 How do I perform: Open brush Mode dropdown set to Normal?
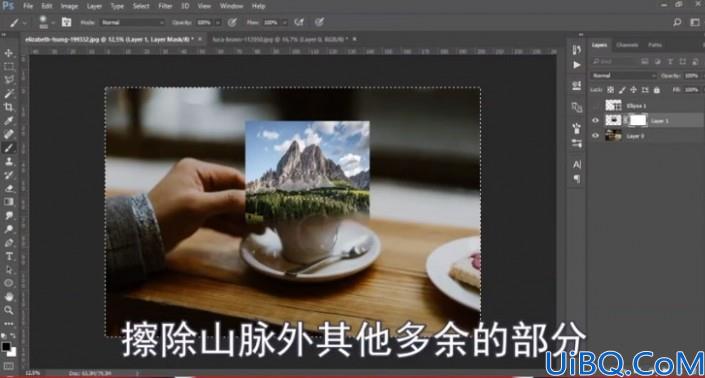(x=133, y=22)
